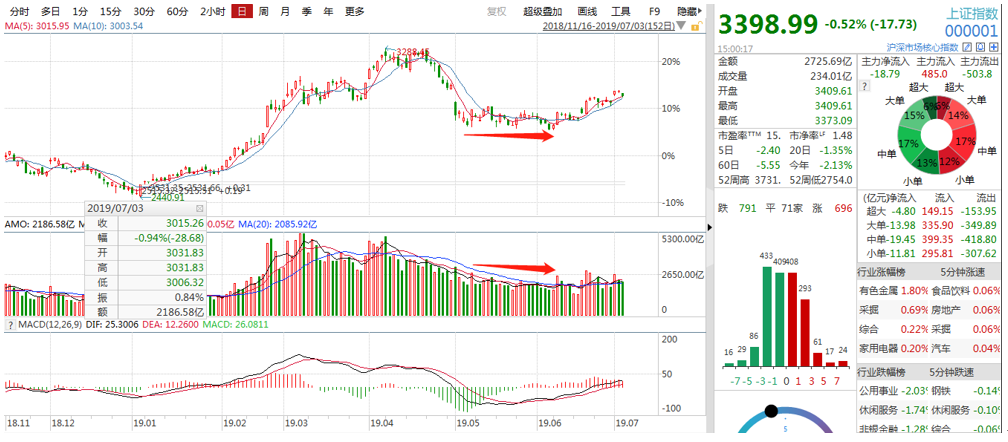
Task: Toggle the 复权 price adjustment option
Action: pos(496,11)
